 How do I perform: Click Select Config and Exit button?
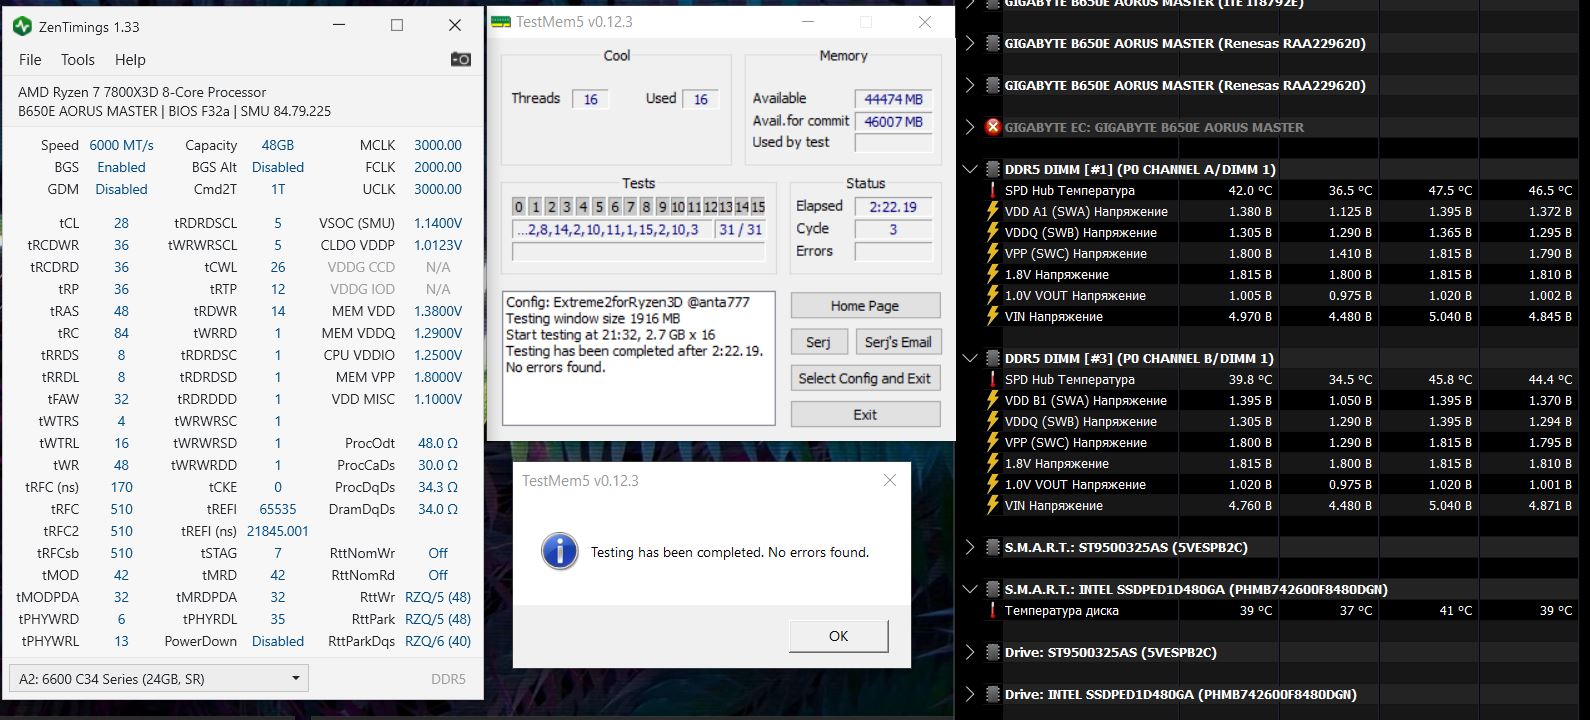[x=865, y=378]
